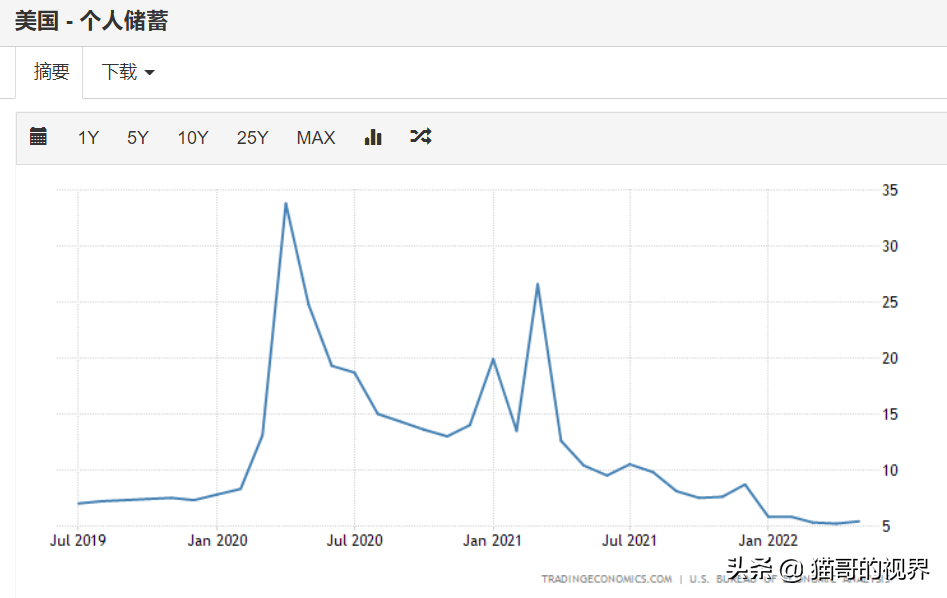The height and width of the screenshot is (598, 947).
Task: Expand the 下载 dropdown menu
Action: point(128,72)
